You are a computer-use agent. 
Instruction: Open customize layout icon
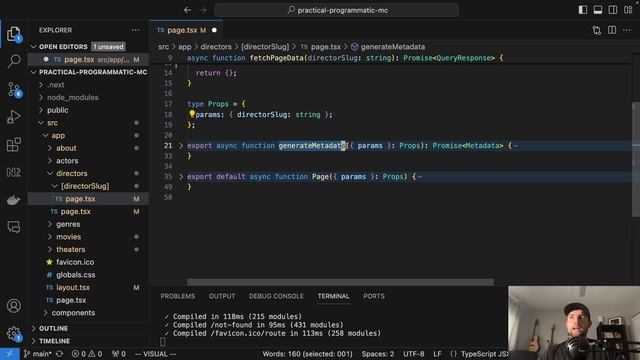[628, 10]
